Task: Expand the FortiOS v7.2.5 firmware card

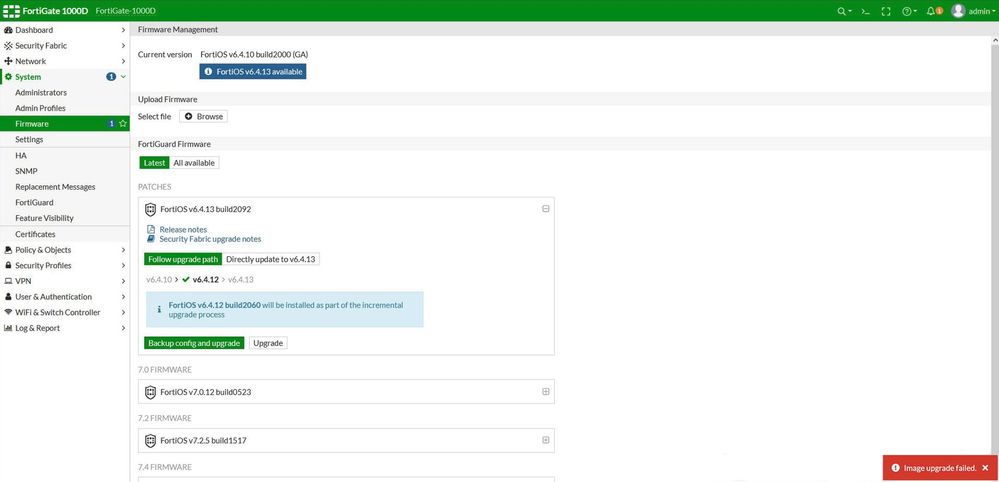Action: pos(545,440)
